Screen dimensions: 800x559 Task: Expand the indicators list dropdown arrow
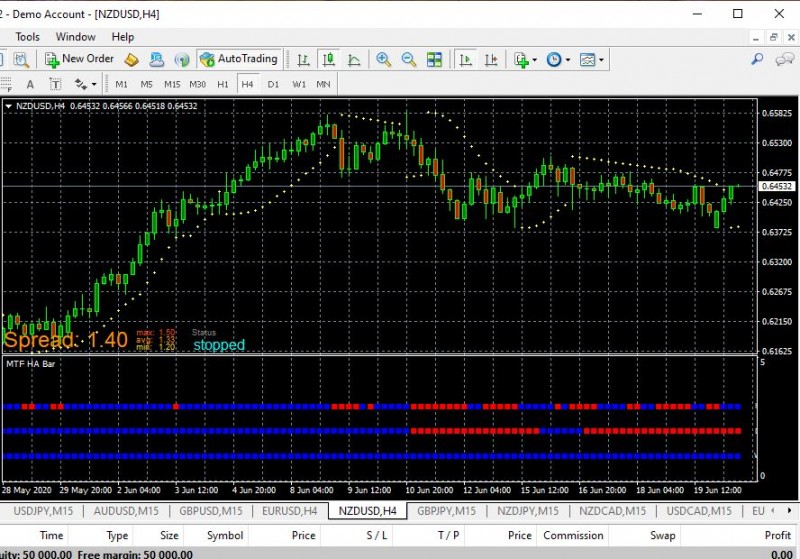point(535,60)
